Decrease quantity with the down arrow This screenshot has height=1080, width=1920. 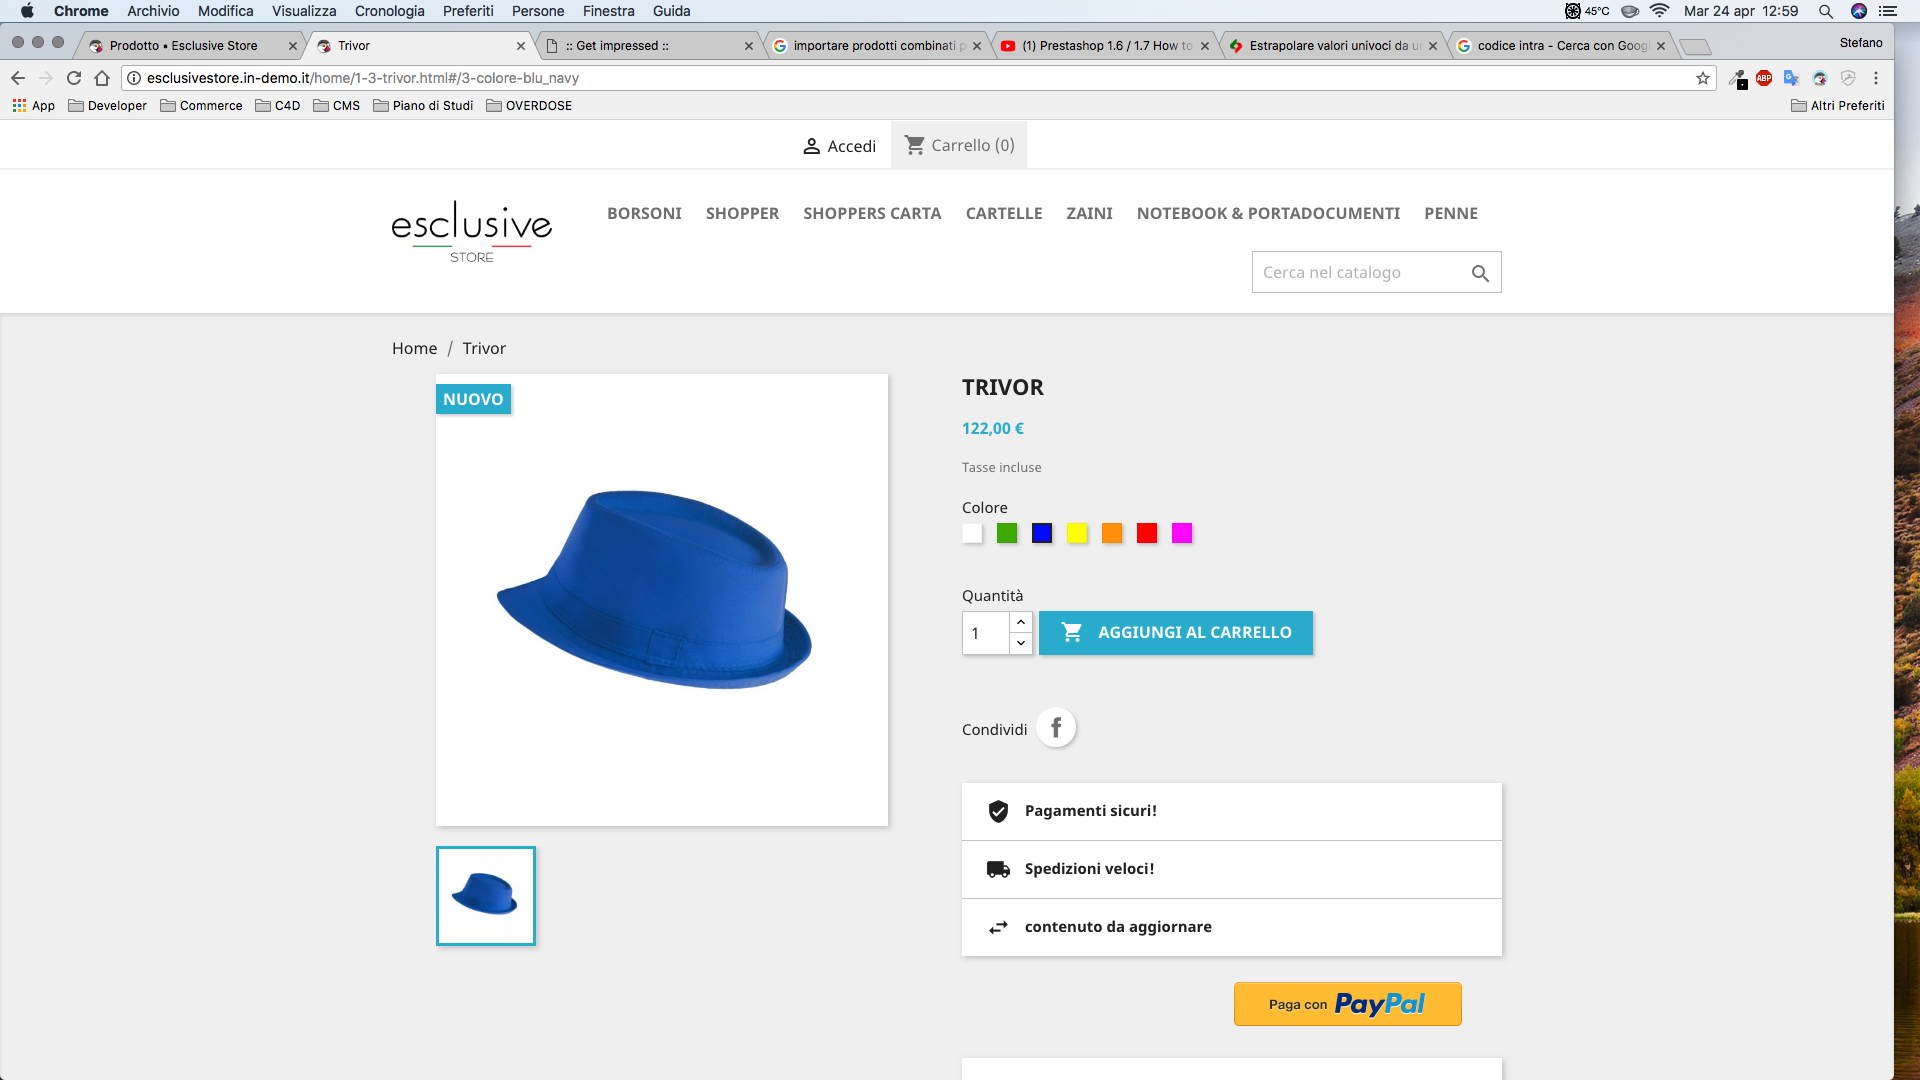click(x=1021, y=644)
